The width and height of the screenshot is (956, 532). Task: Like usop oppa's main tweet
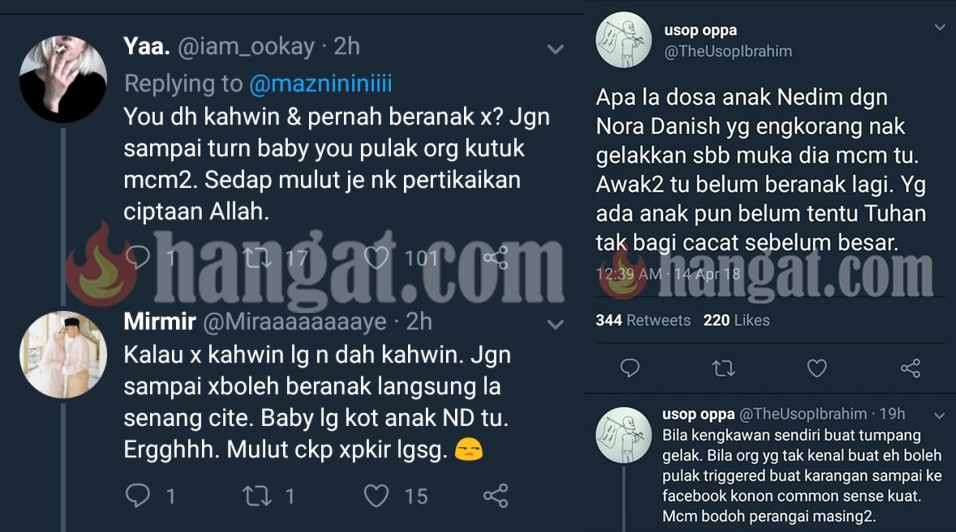tap(817, 368)
